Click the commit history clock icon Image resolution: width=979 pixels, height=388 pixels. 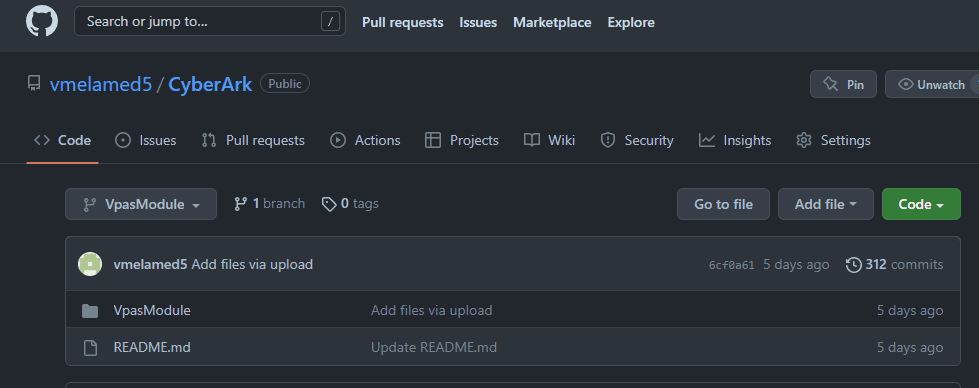click(x=854, y=265)
